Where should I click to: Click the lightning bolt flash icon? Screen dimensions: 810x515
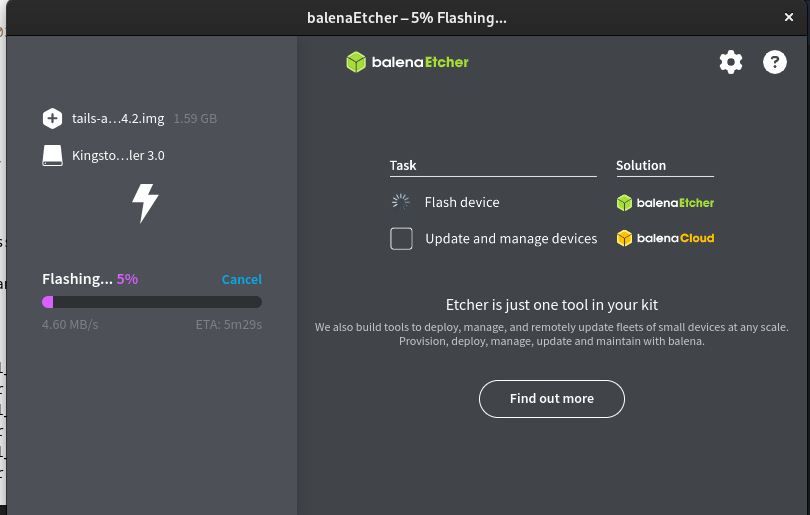click(x=146, y=202)
